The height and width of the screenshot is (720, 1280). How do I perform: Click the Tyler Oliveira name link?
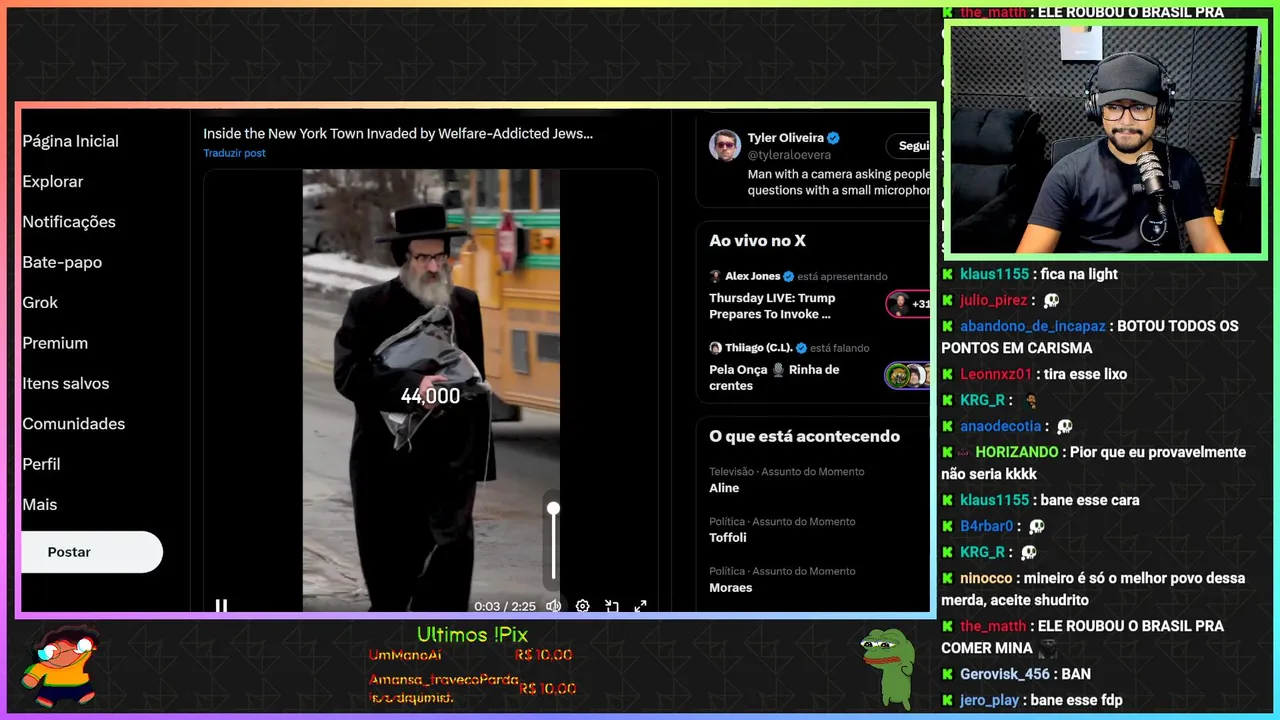[x=786, y=138]
